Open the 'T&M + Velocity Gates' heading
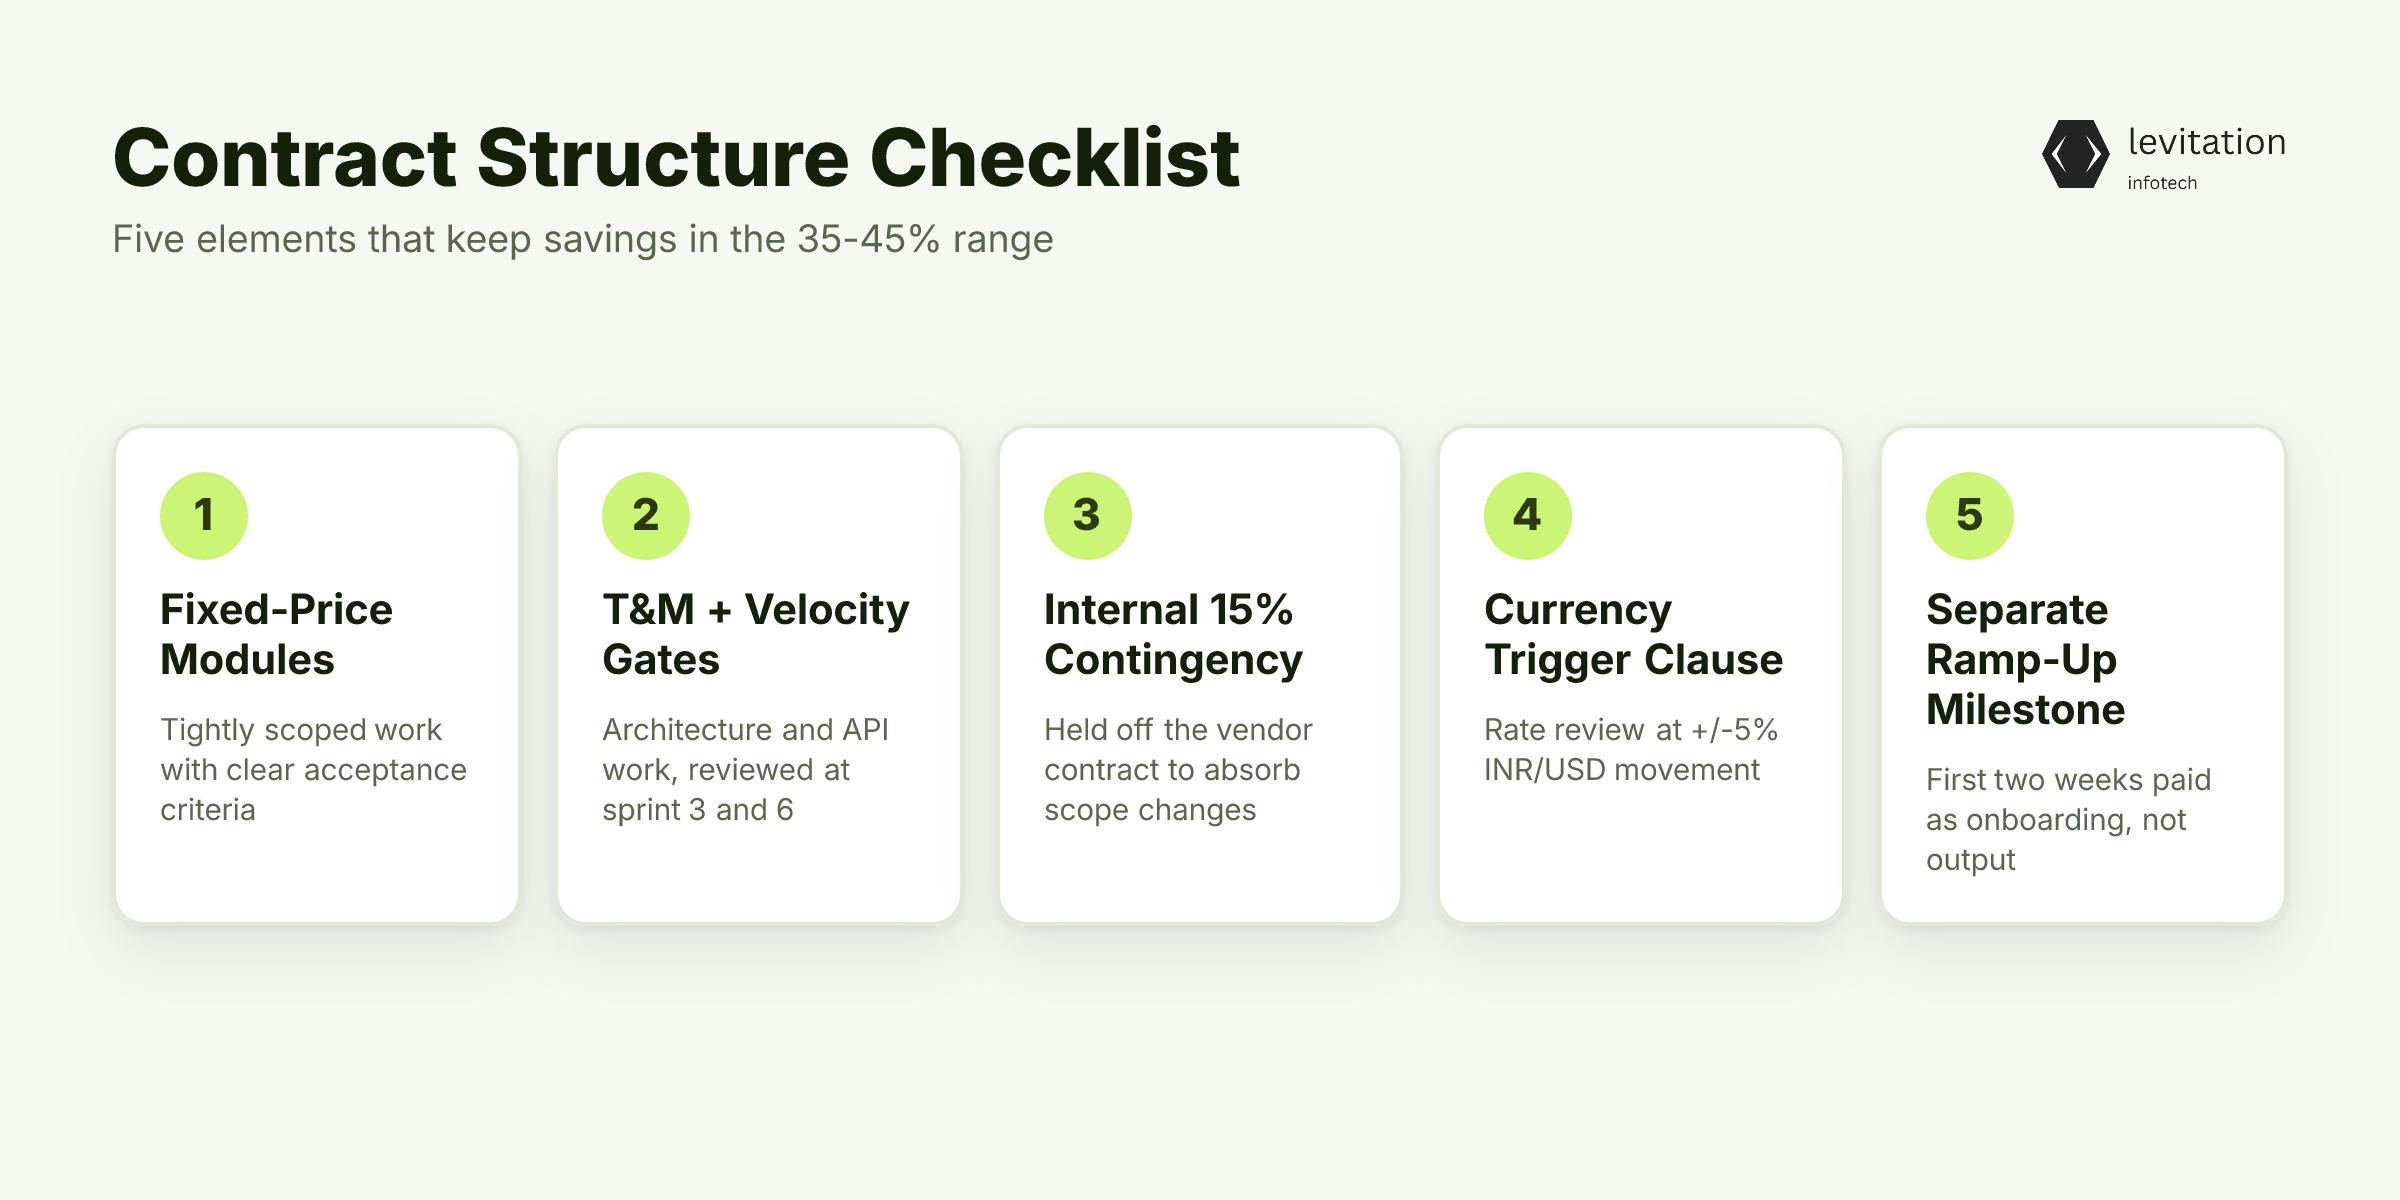The image size is (2400, 1200). [756, 634]
